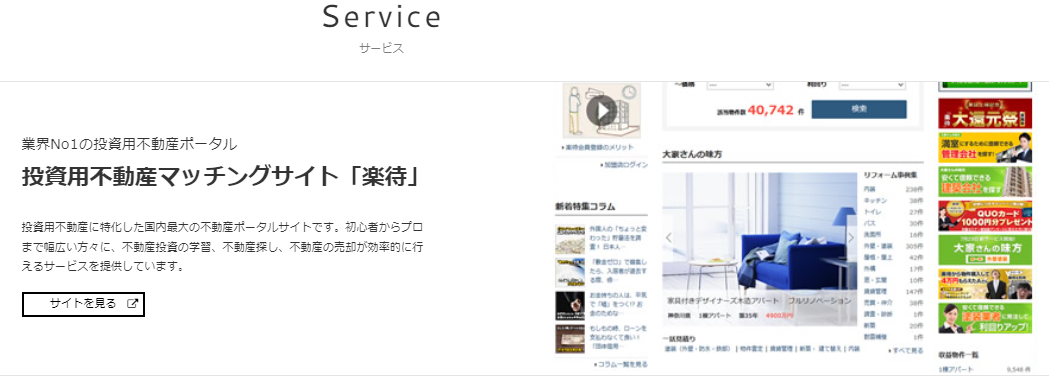
Task: Play the video thumbnail with play icon
Action: [601, 110]
